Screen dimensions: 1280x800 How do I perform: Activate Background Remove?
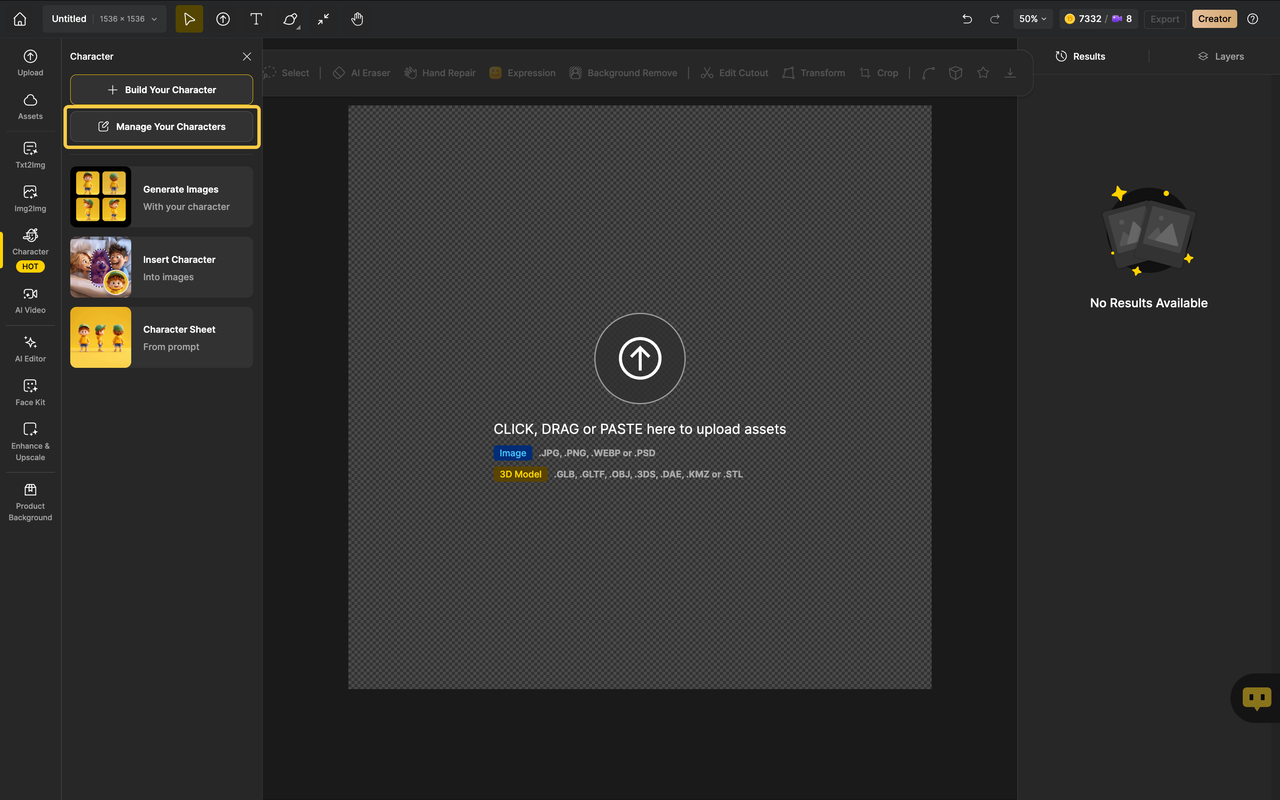[x=623, y=72]
